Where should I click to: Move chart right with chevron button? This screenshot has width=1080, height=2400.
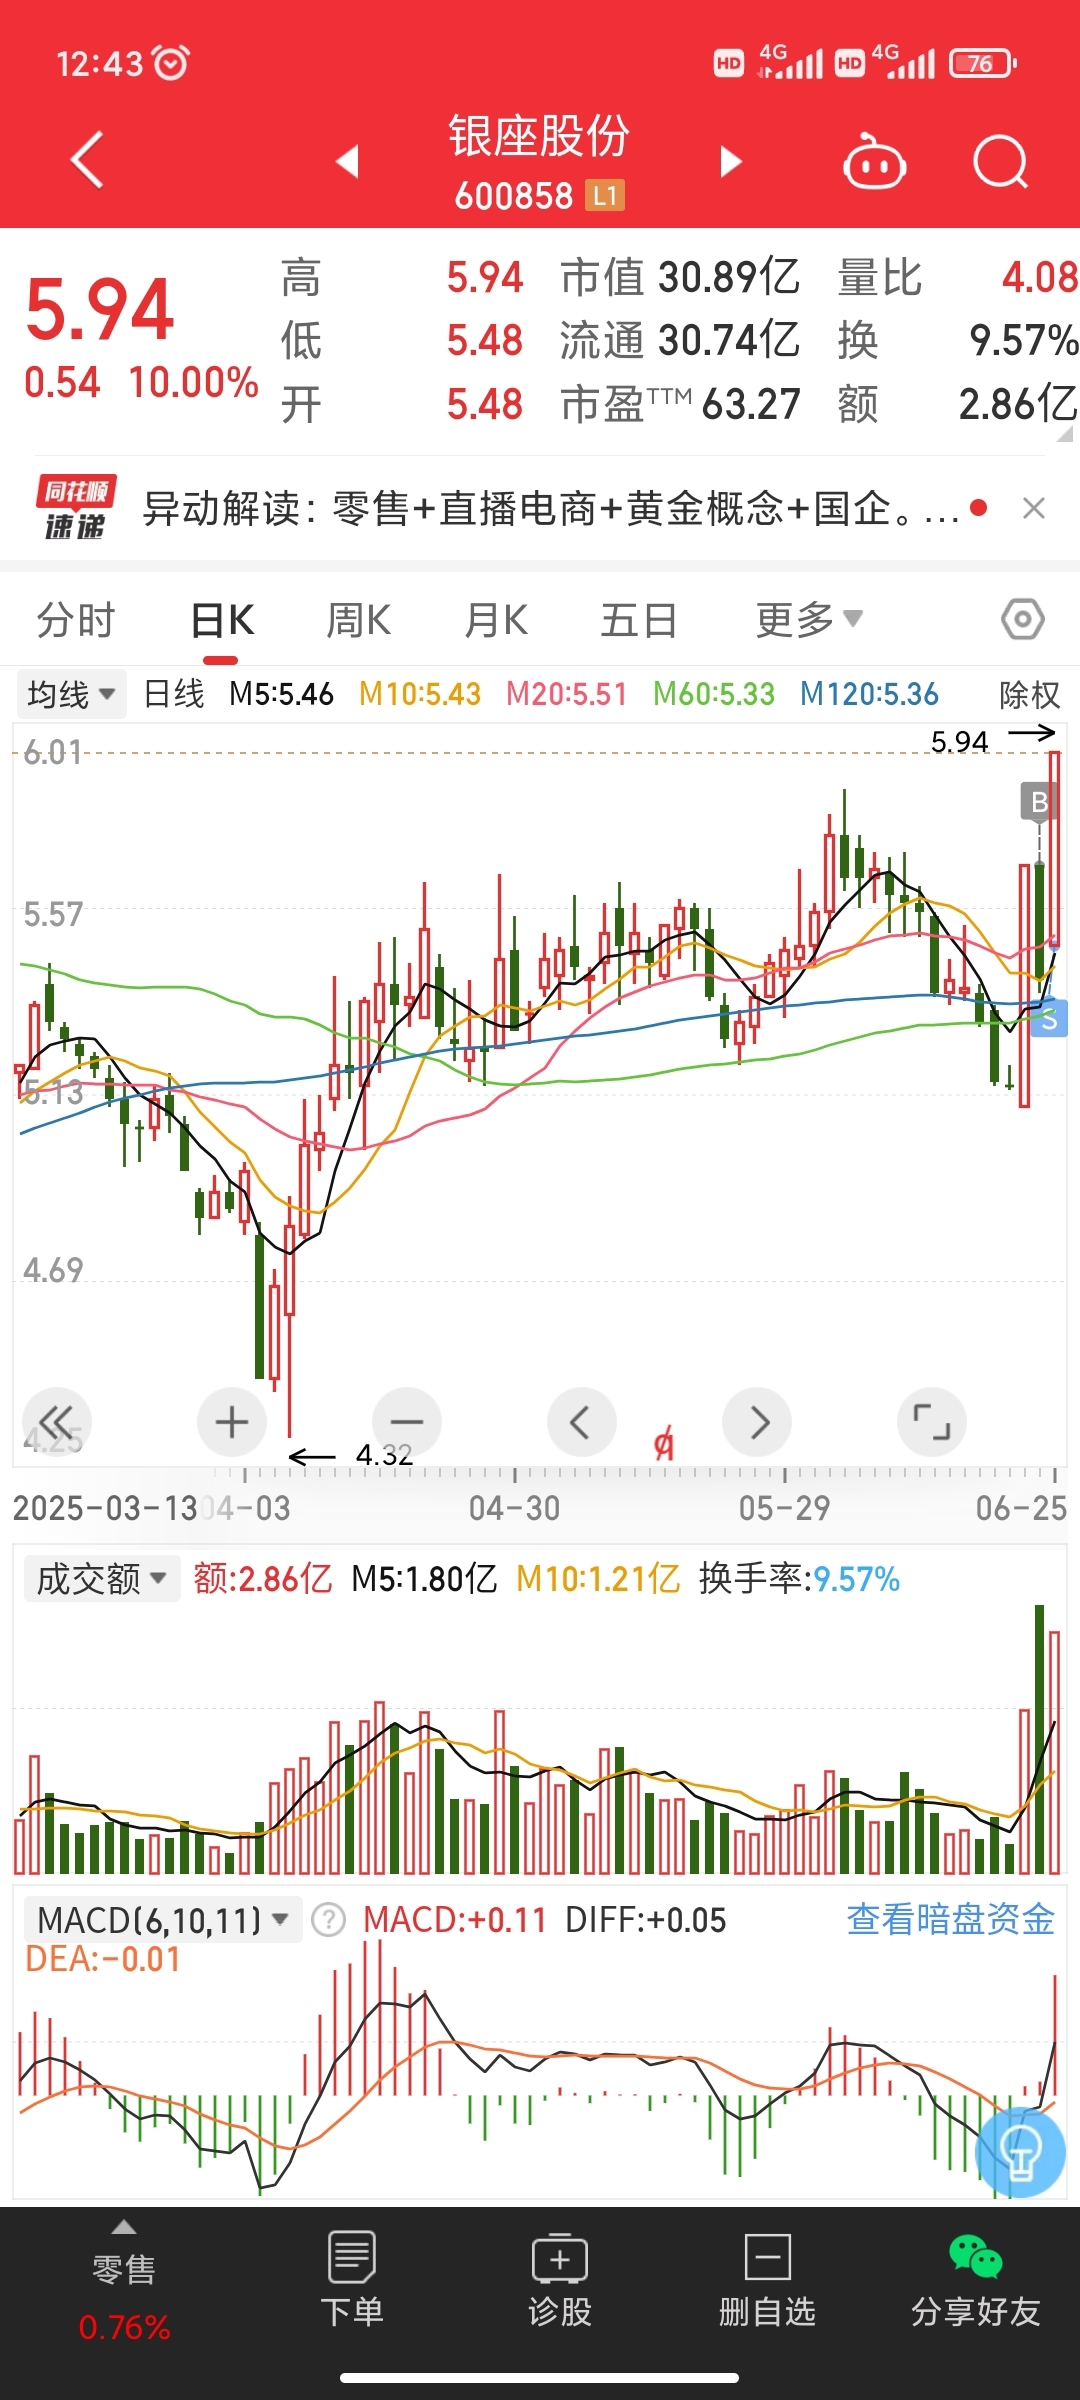[757, 1422]
